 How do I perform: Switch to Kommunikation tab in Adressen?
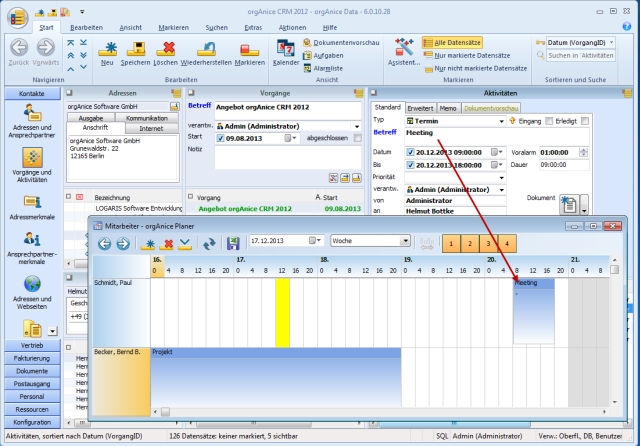(x=147, y=118)
